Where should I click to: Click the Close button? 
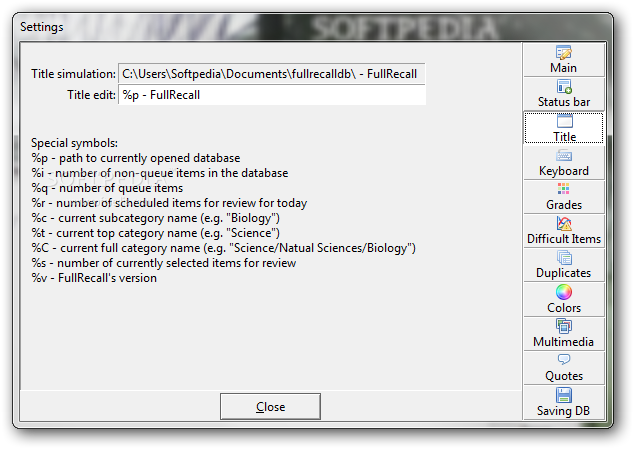pos(270,407)
